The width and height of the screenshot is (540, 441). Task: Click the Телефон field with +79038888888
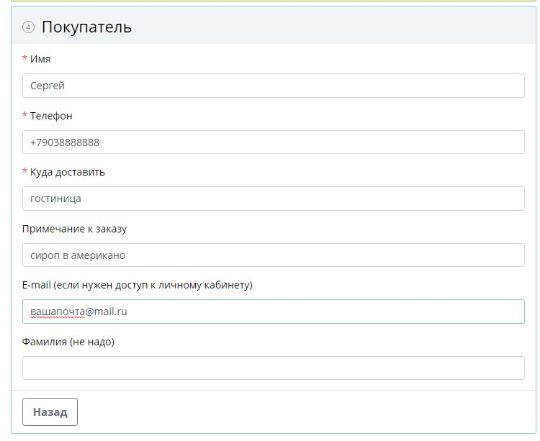coord(273,142)
